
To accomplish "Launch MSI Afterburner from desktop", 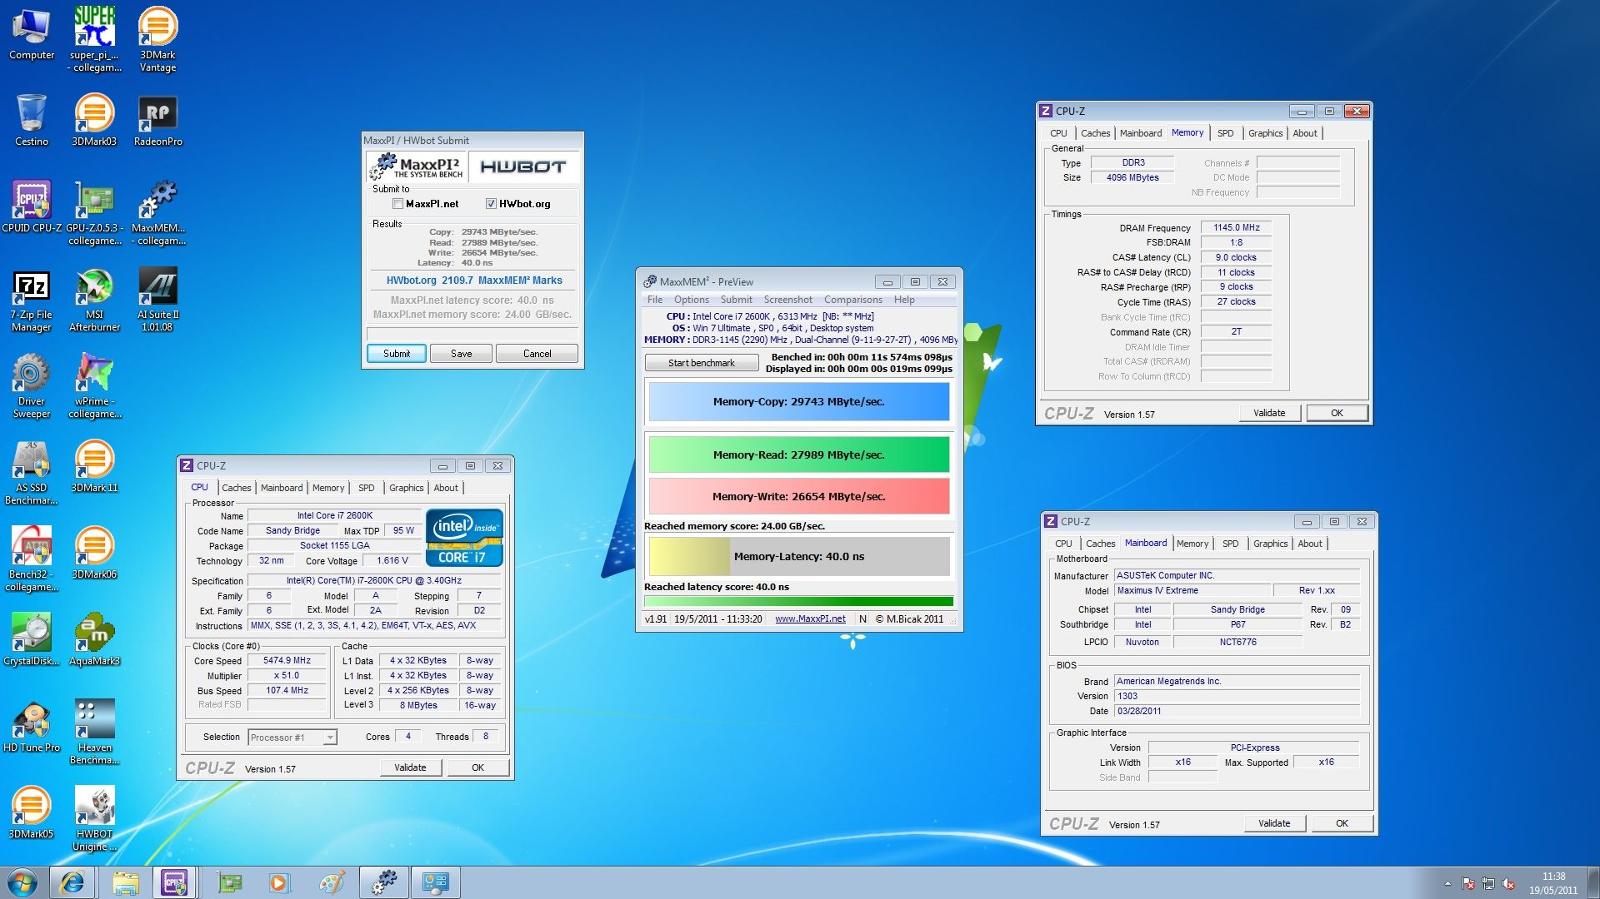I will [94, 300].
